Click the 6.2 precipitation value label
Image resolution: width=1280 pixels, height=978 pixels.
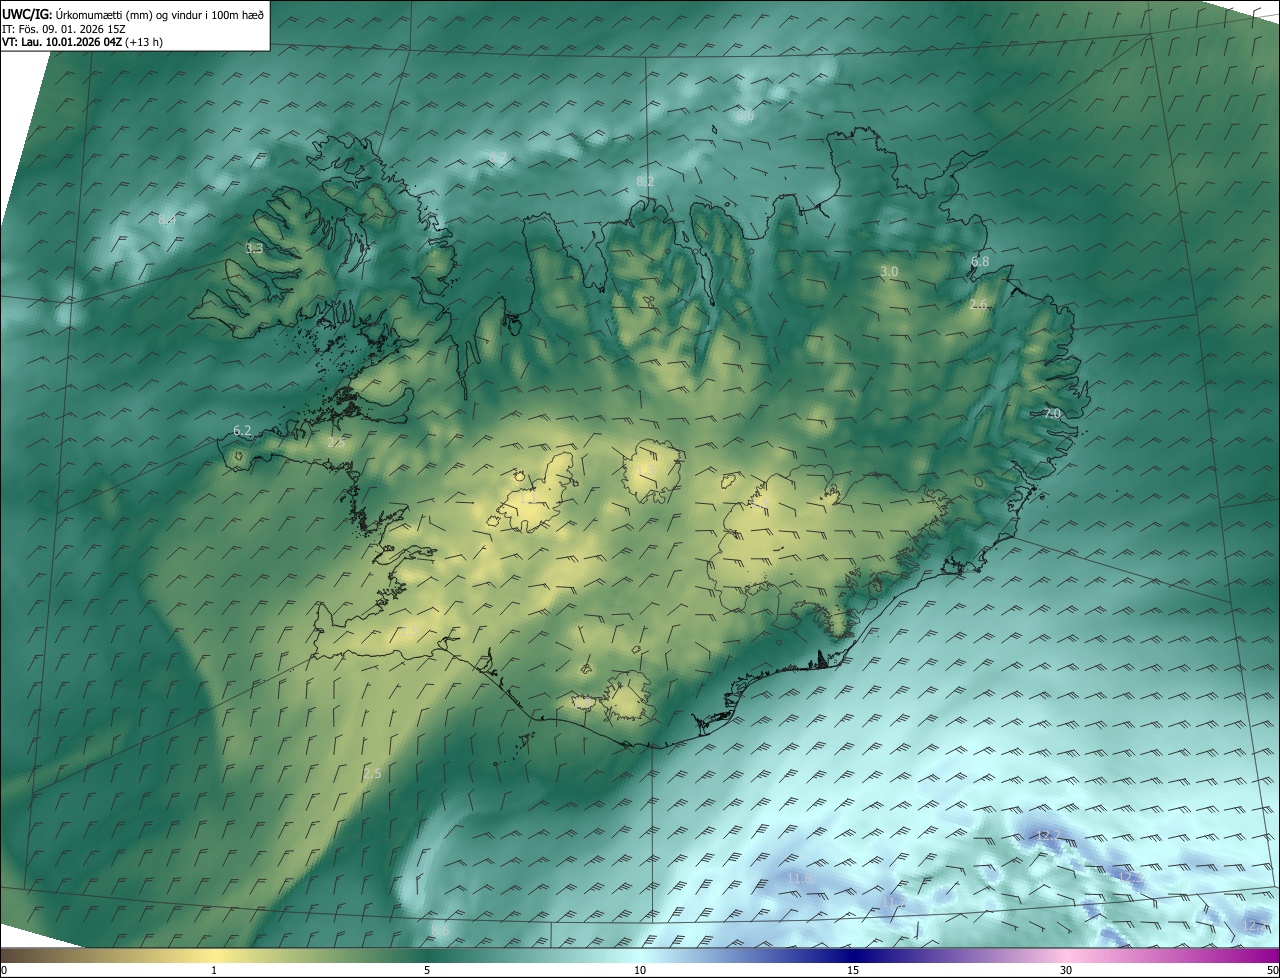(x=242, y=431)
